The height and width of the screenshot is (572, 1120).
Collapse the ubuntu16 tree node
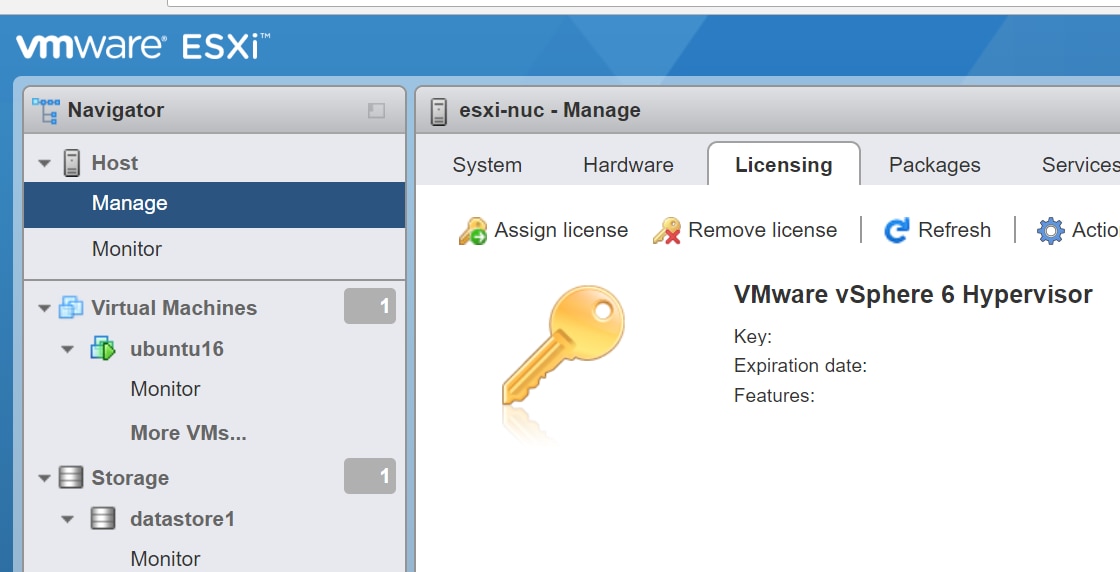tap(68, 350)
